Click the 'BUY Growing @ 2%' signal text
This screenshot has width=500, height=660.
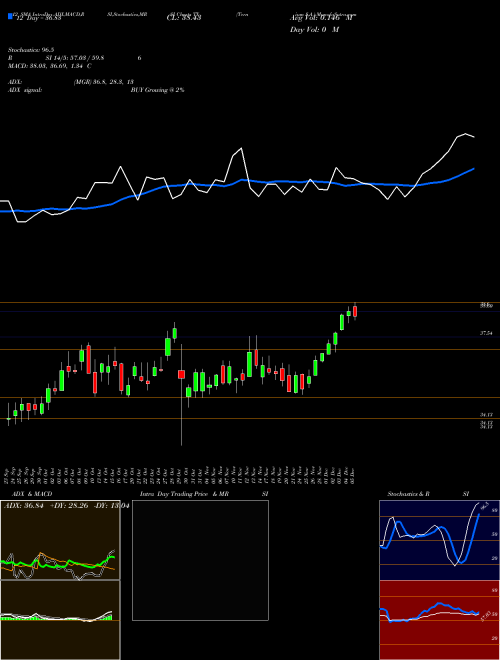click(157, 90)
